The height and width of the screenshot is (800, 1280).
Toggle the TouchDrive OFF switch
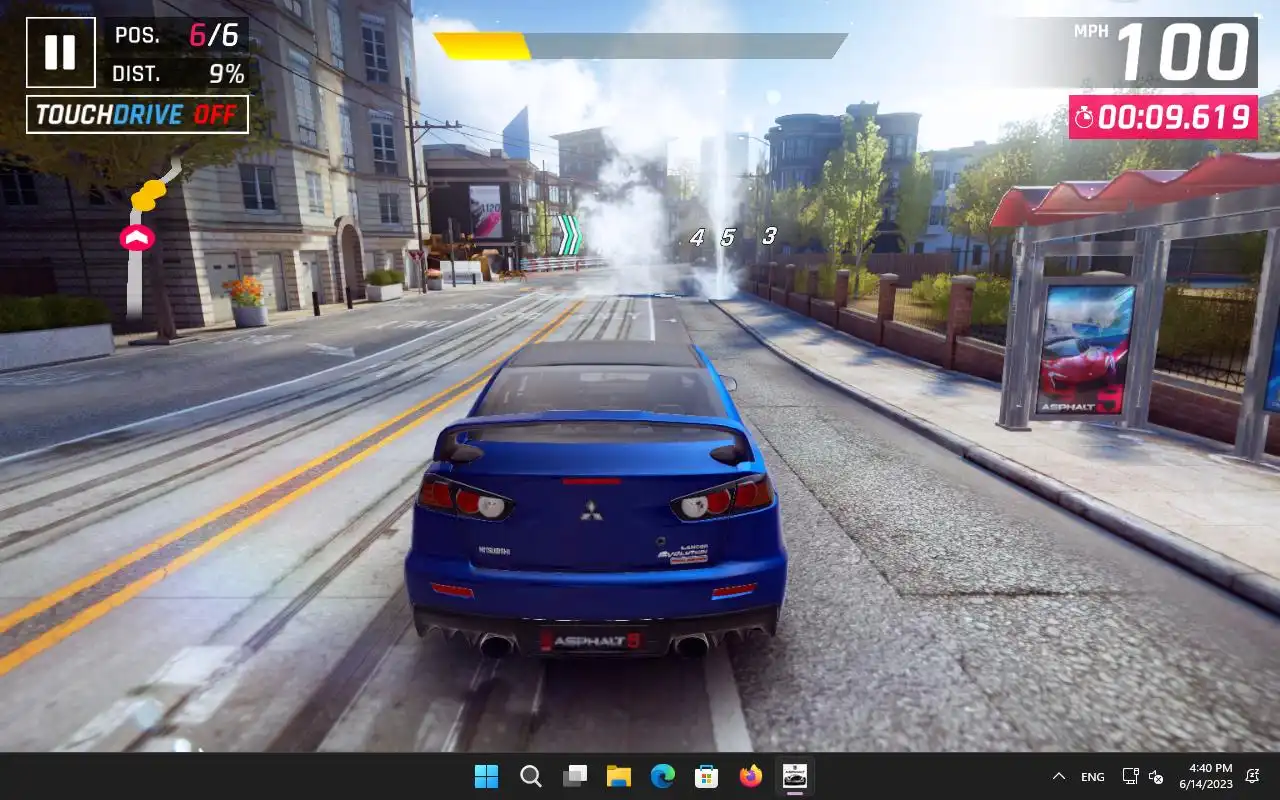coord(137,114)
